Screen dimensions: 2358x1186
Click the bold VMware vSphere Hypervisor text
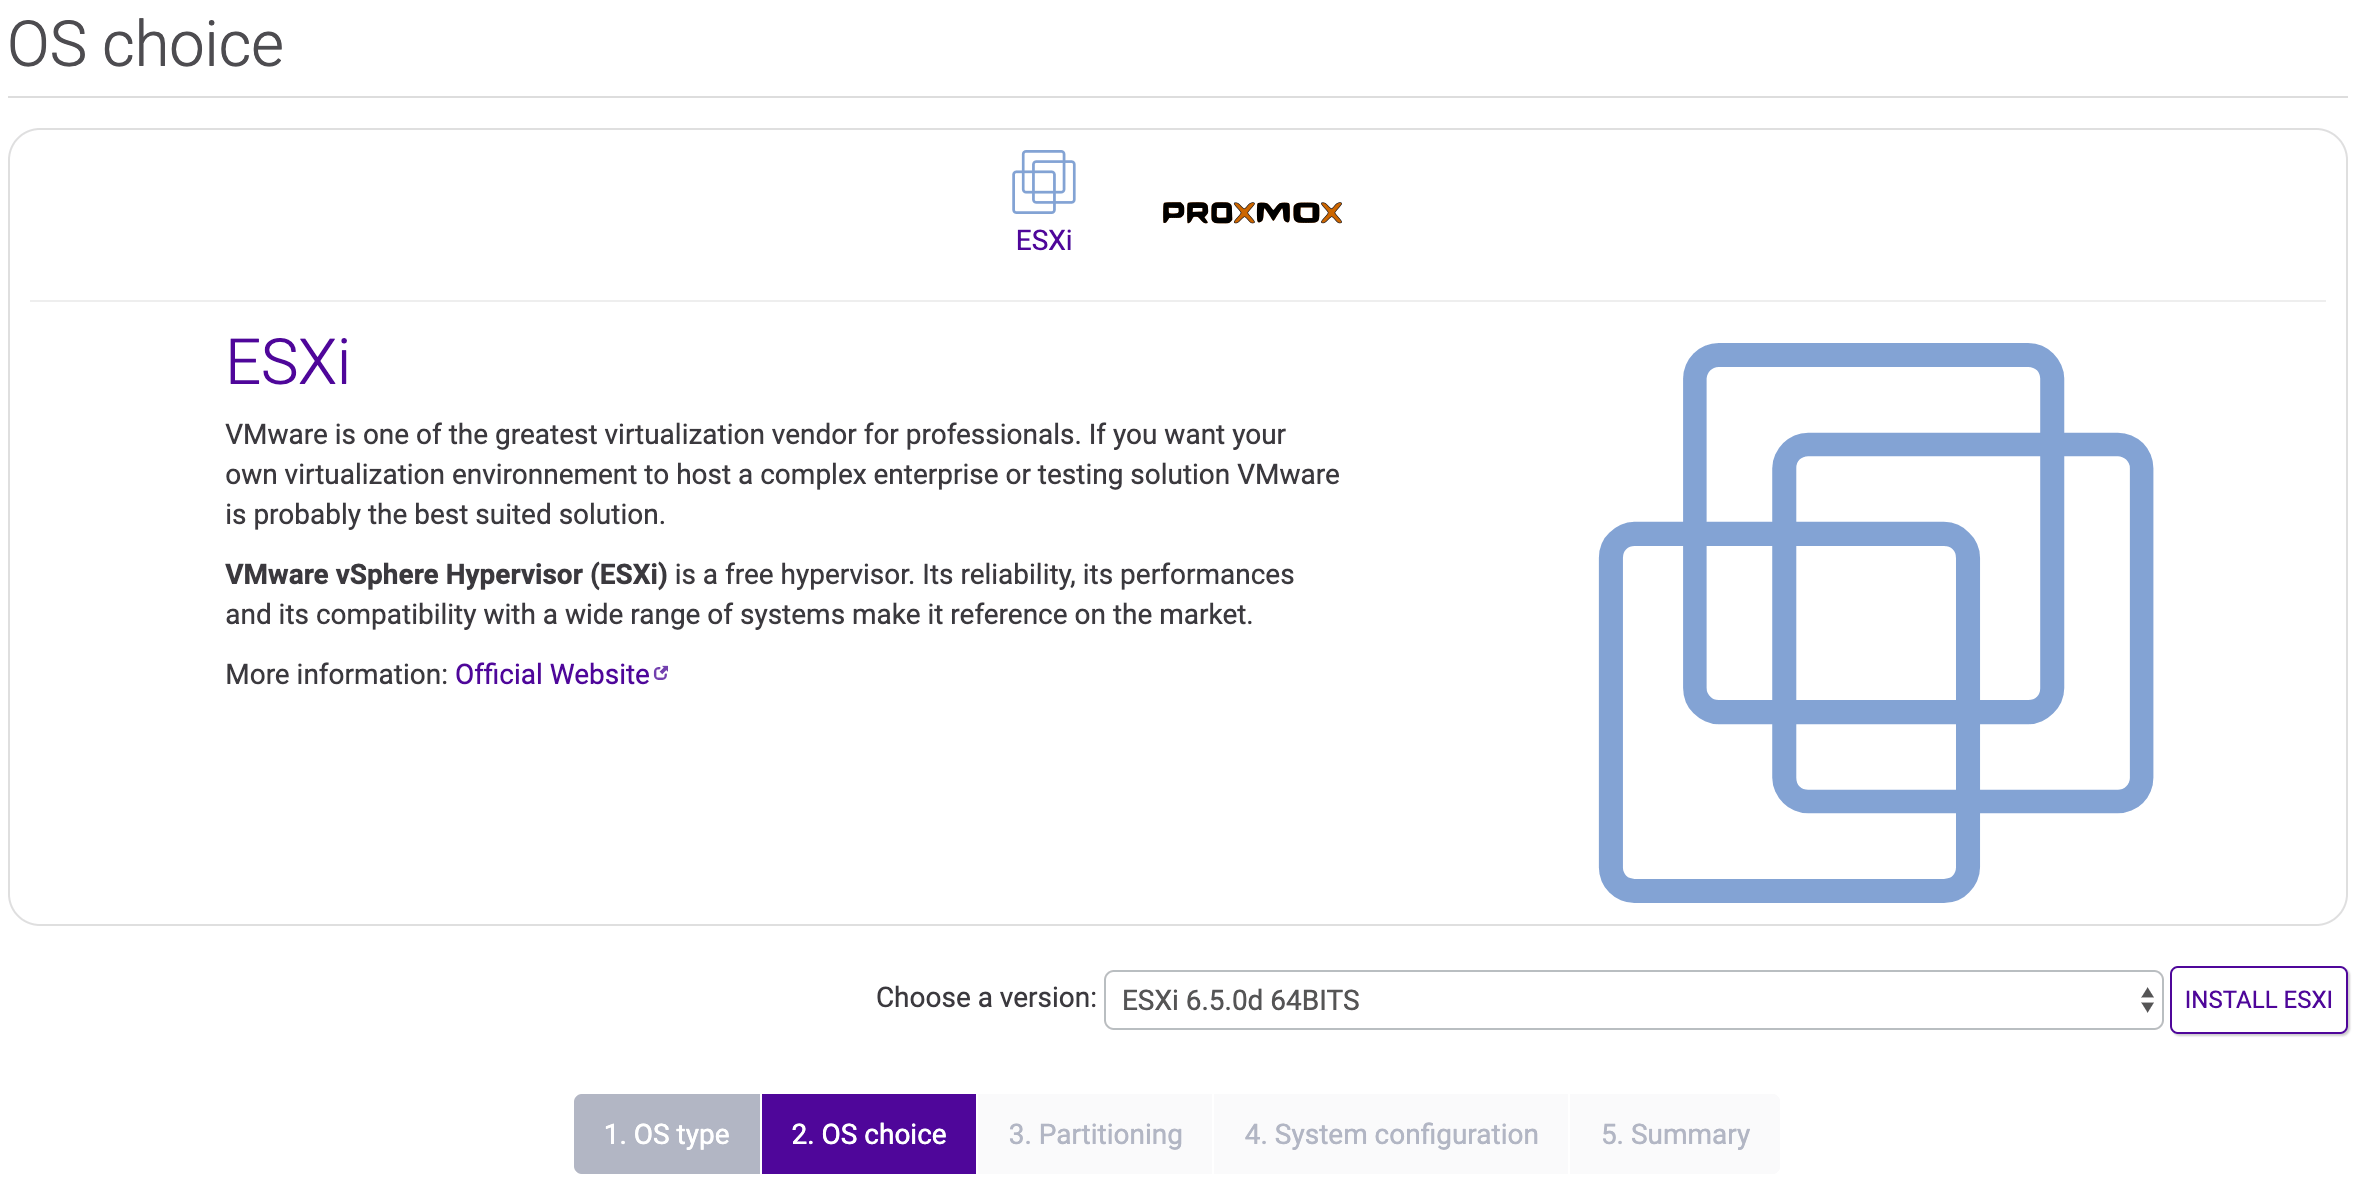[446, 574]
